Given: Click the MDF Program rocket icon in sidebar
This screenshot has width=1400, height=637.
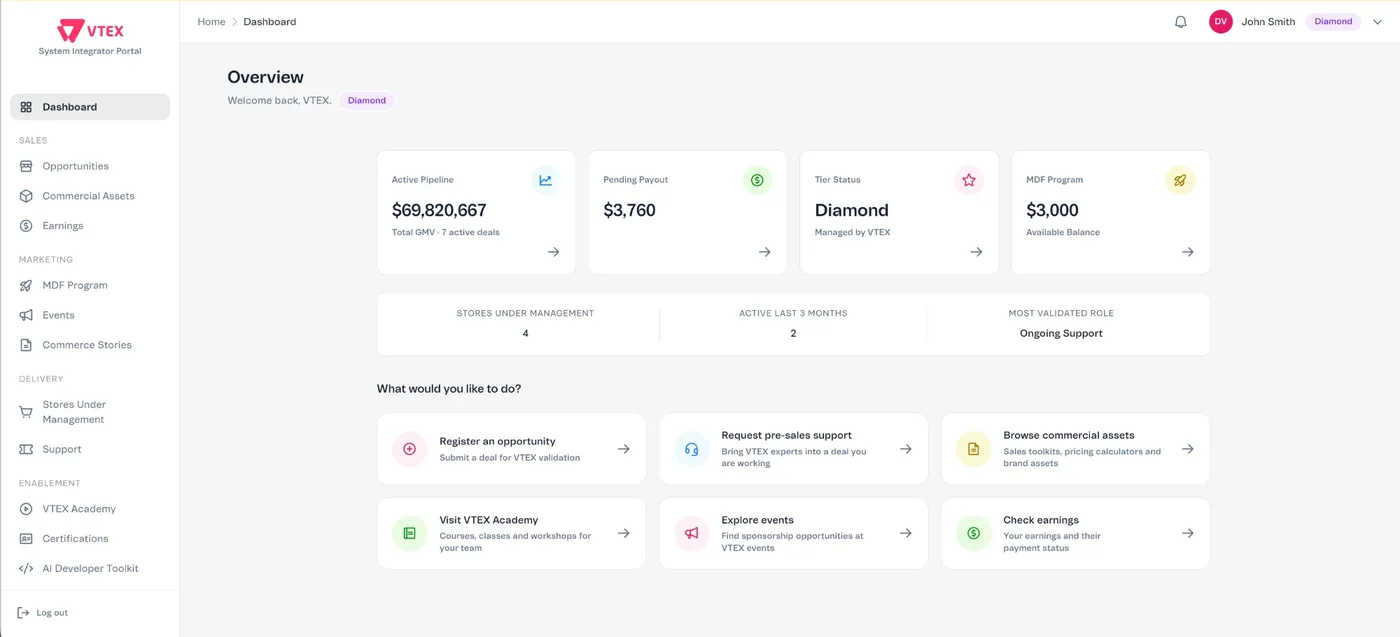Looking at the screenshot, I should [x=26, y=285].
